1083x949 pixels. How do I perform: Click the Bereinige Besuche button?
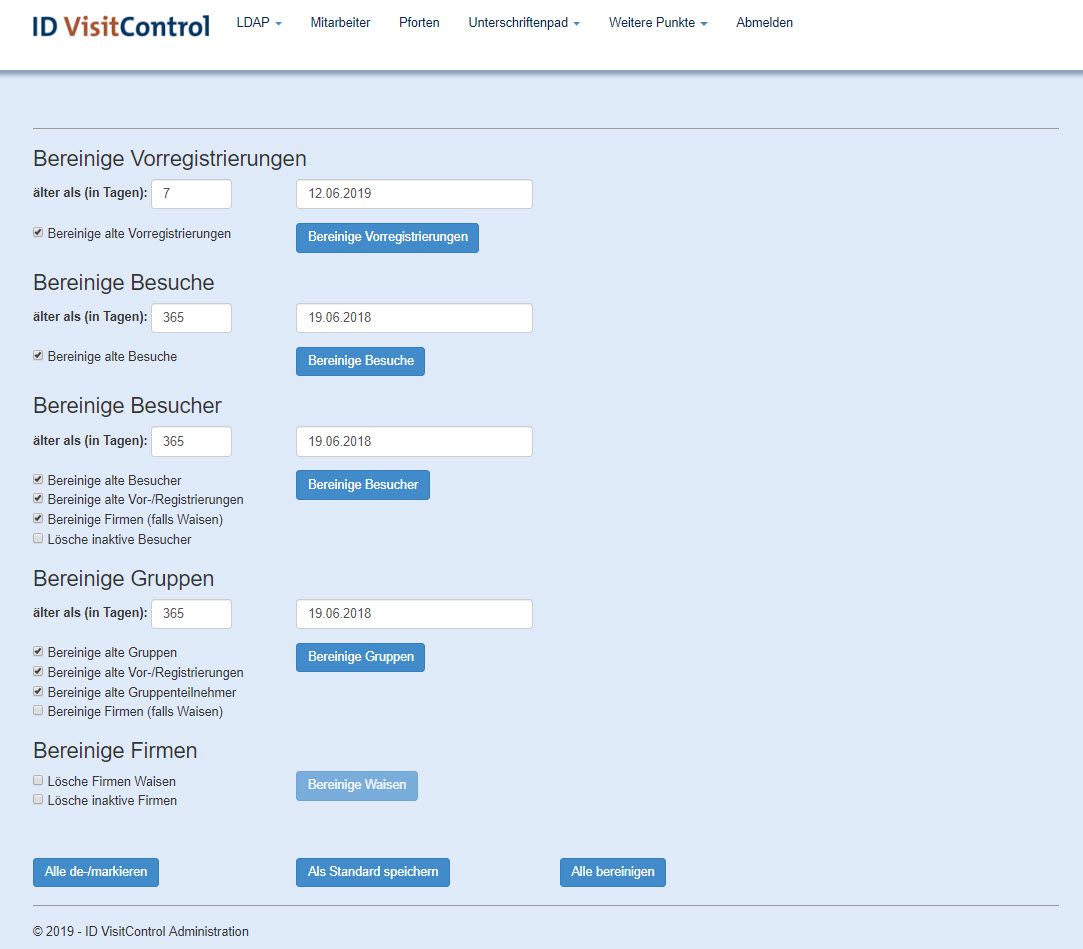(360, 361)
